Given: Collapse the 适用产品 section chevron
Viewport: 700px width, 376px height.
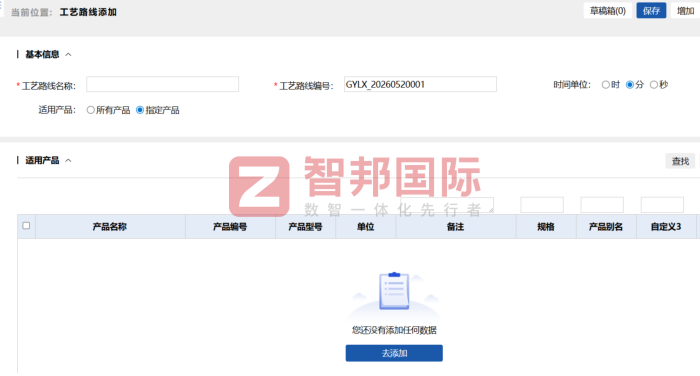Looking at the screenshot, I should tap(68, 160).
